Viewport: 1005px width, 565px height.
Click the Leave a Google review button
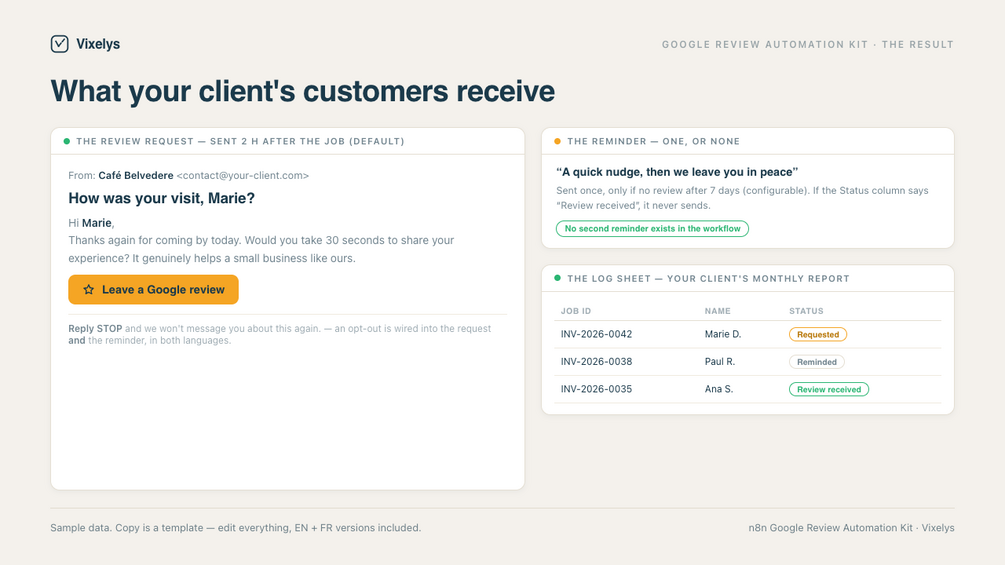coord(153,290)
